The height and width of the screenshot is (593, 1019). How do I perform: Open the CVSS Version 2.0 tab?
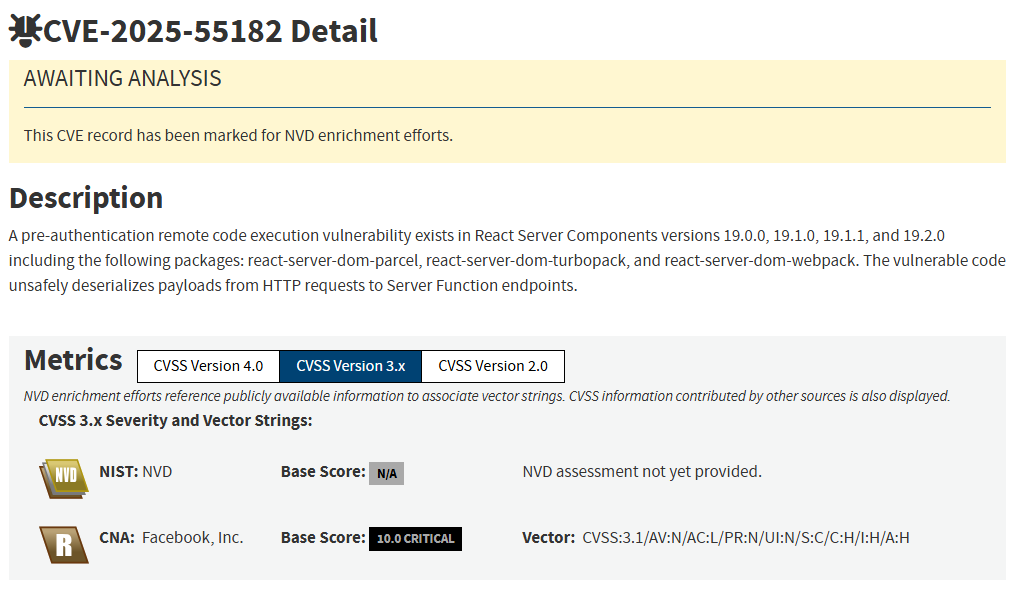[x=493, y=366]
